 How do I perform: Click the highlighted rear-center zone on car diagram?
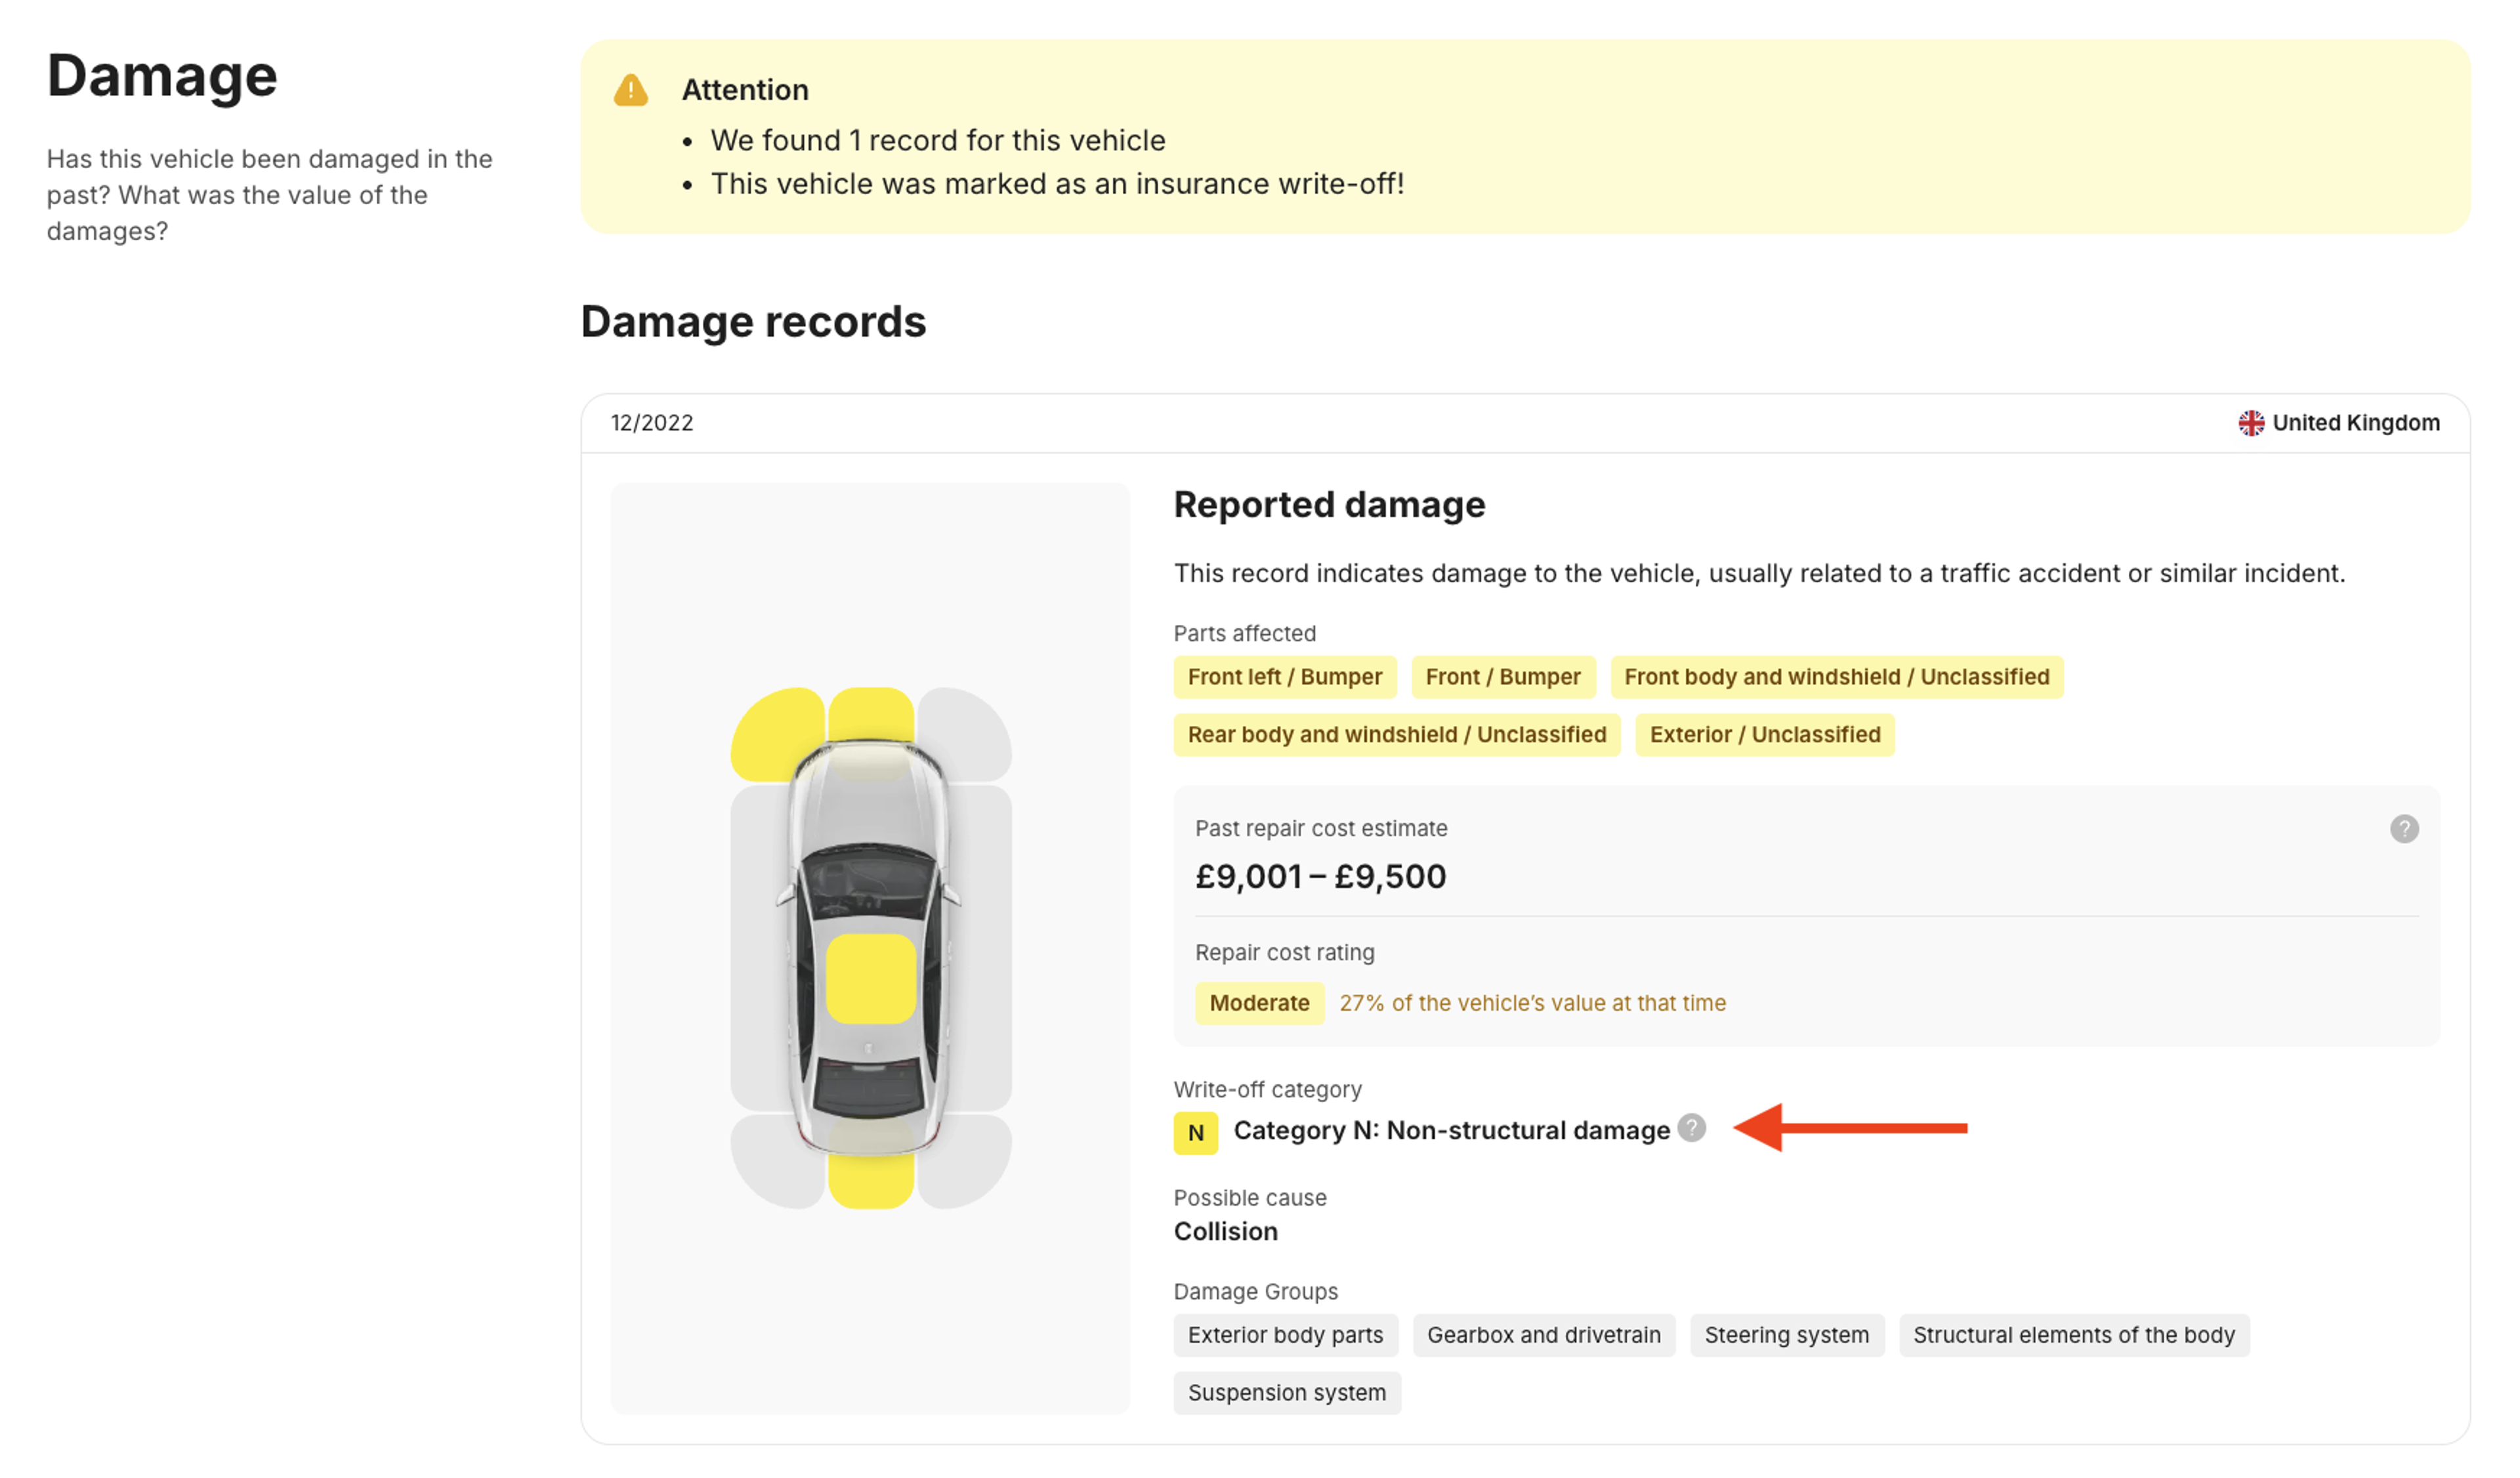(x=871, y=1182)
